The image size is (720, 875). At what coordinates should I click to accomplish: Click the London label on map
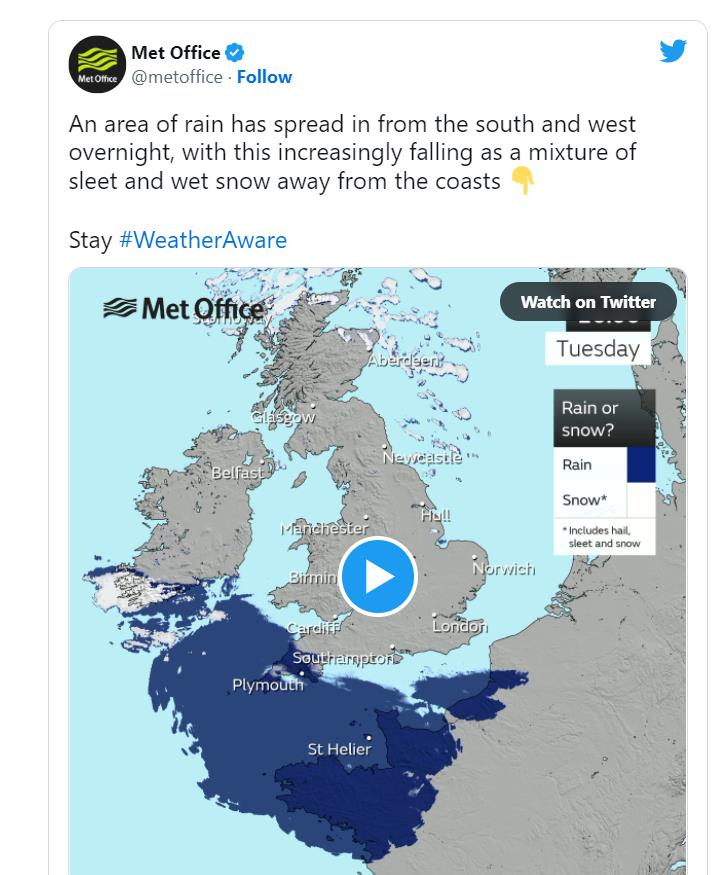click(460, 627)
